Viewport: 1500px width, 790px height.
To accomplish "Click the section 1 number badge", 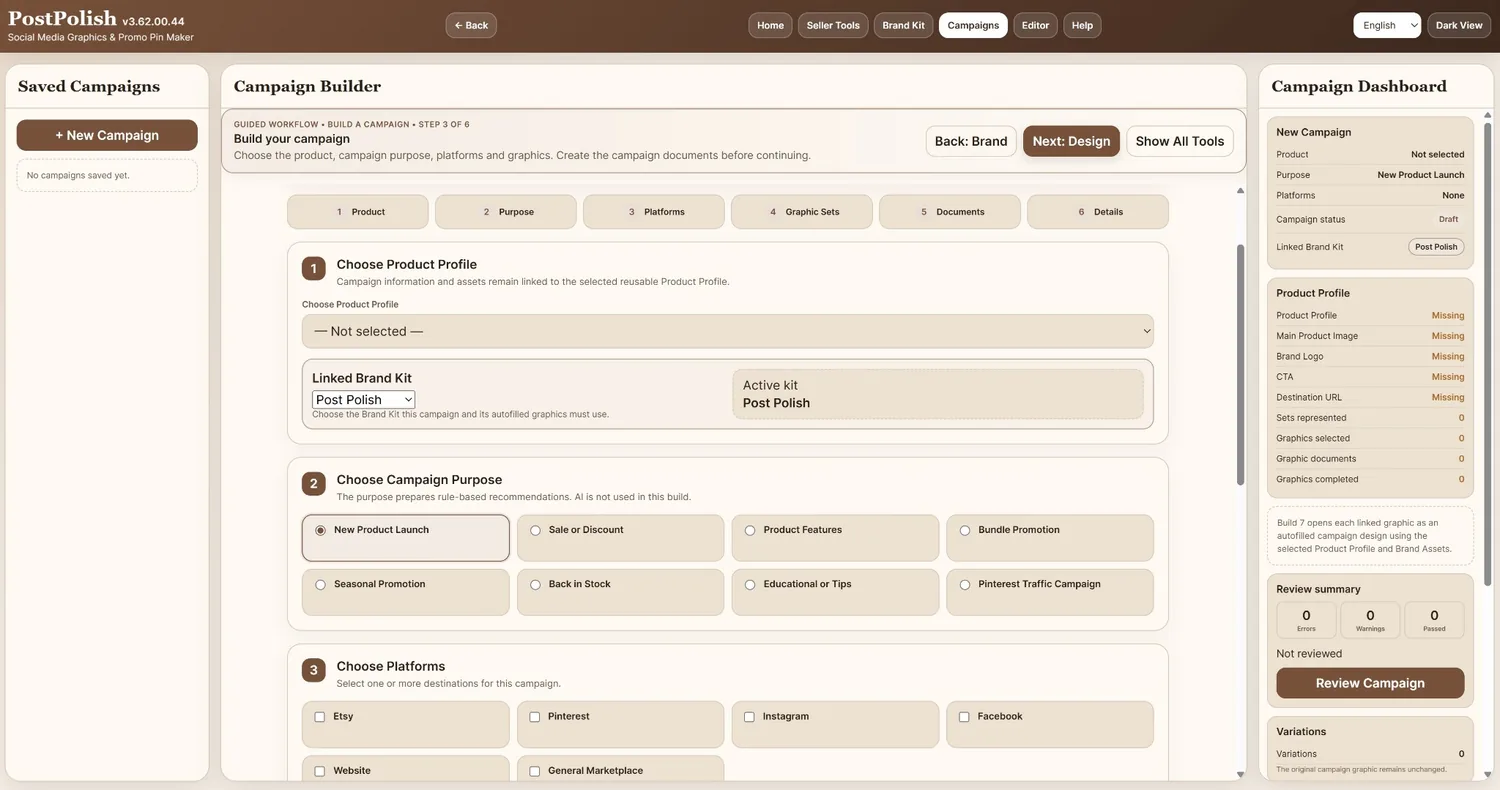I will coord(313,269).
